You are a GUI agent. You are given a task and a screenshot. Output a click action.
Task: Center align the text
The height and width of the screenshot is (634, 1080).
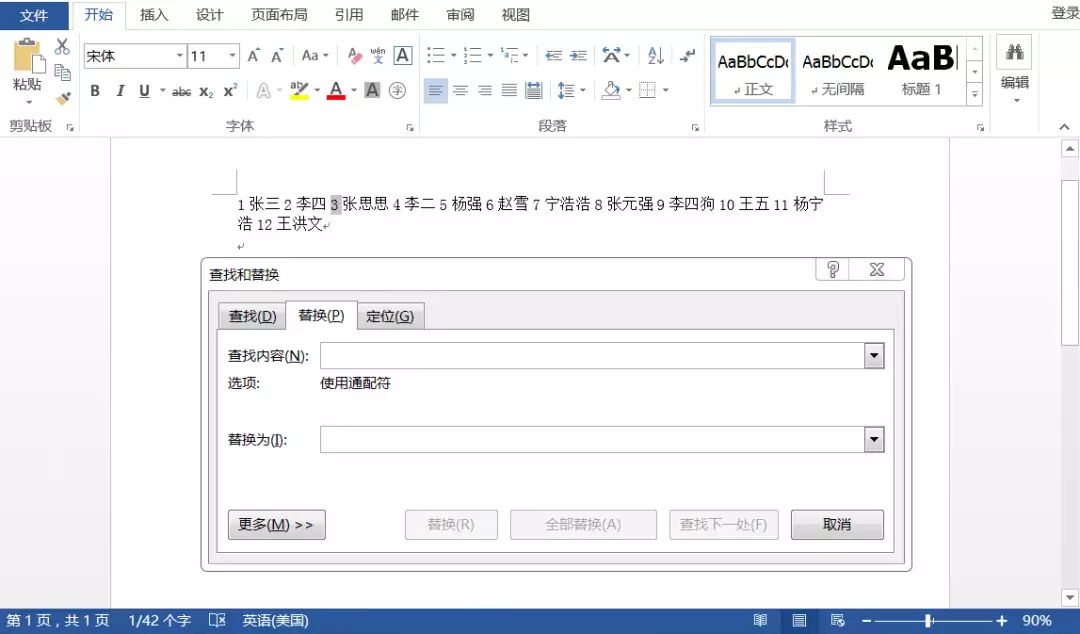coord(460,90)
